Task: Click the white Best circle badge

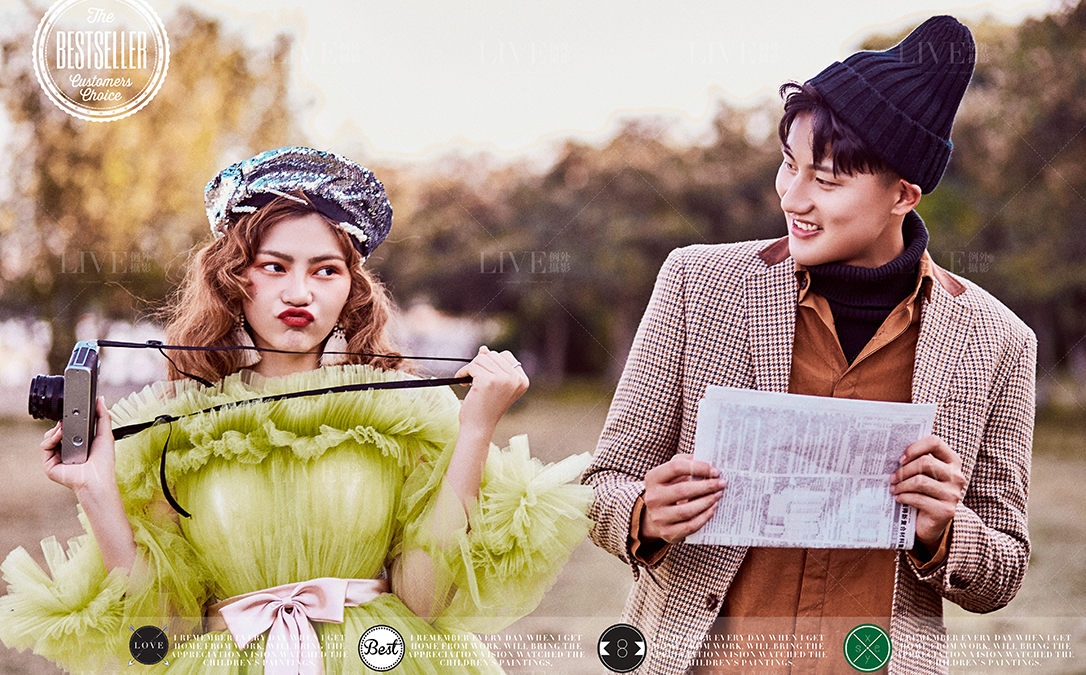Action: pos(381,647)
